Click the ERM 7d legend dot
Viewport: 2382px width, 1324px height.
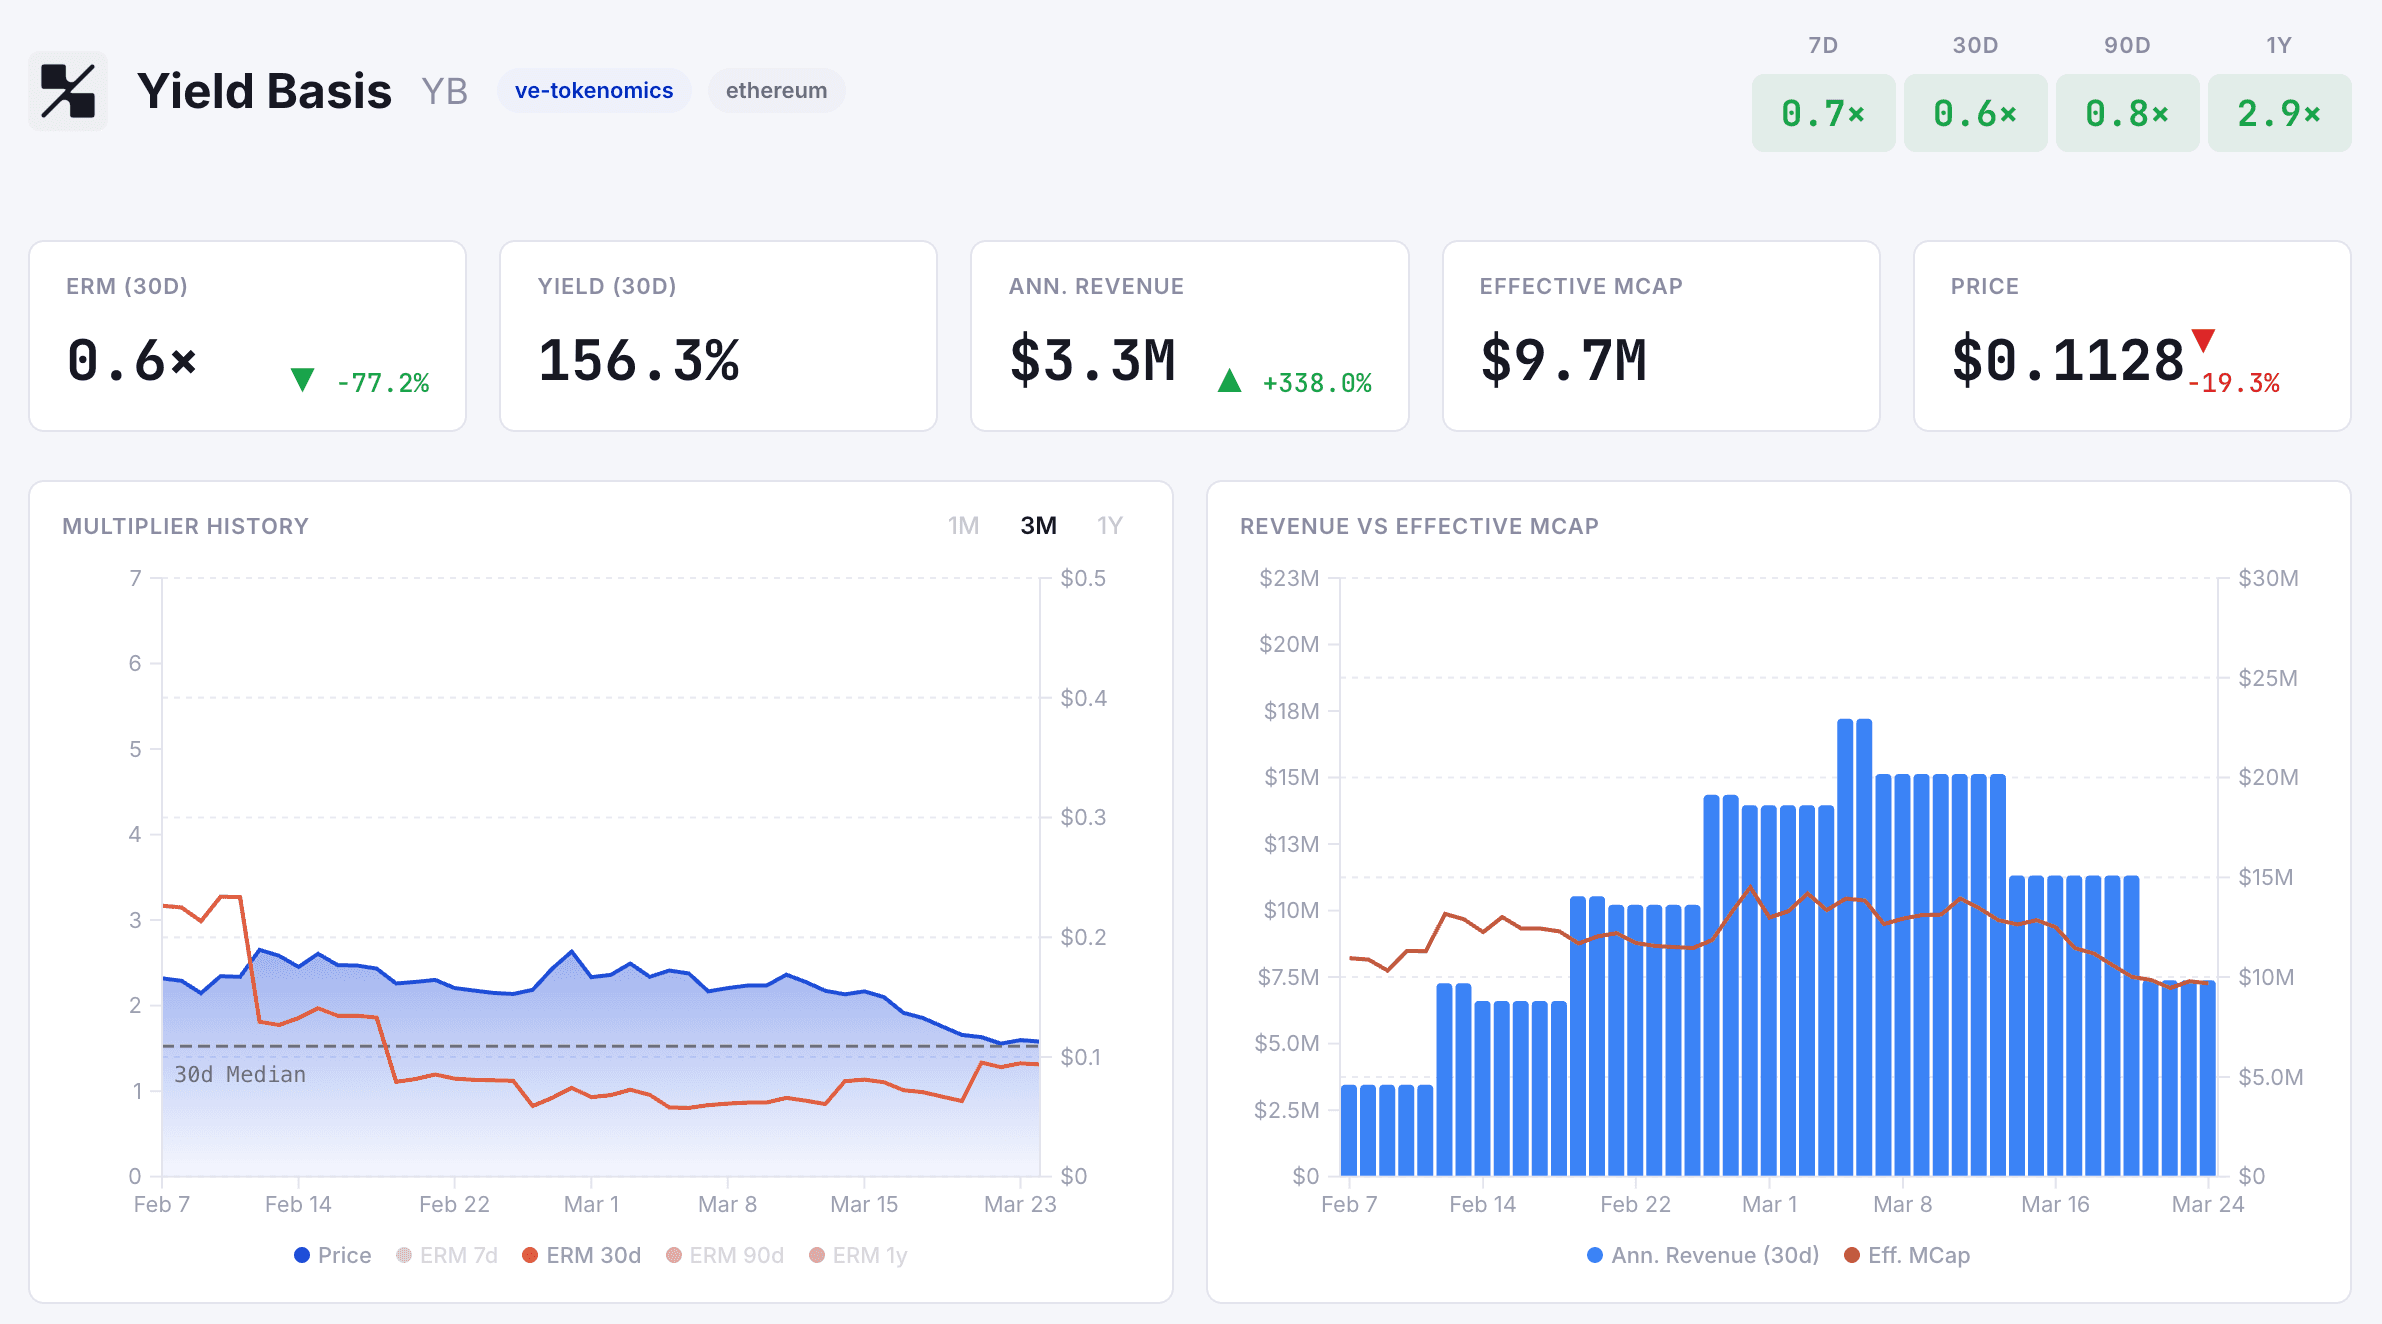tap(403, 1255)
